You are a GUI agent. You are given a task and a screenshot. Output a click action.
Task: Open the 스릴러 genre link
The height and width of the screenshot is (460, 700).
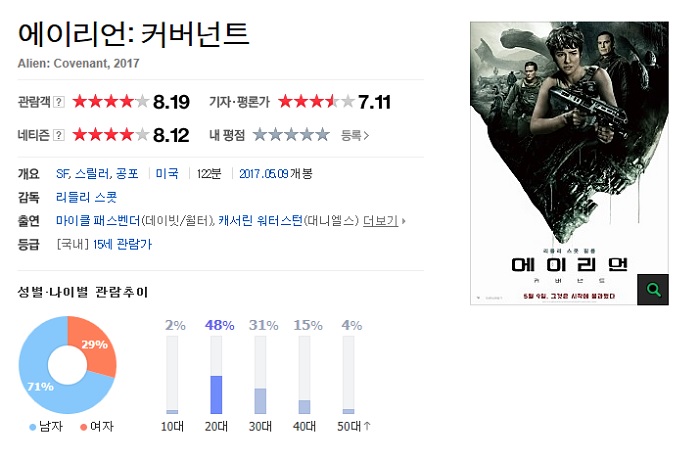click(x=92, y=174)
